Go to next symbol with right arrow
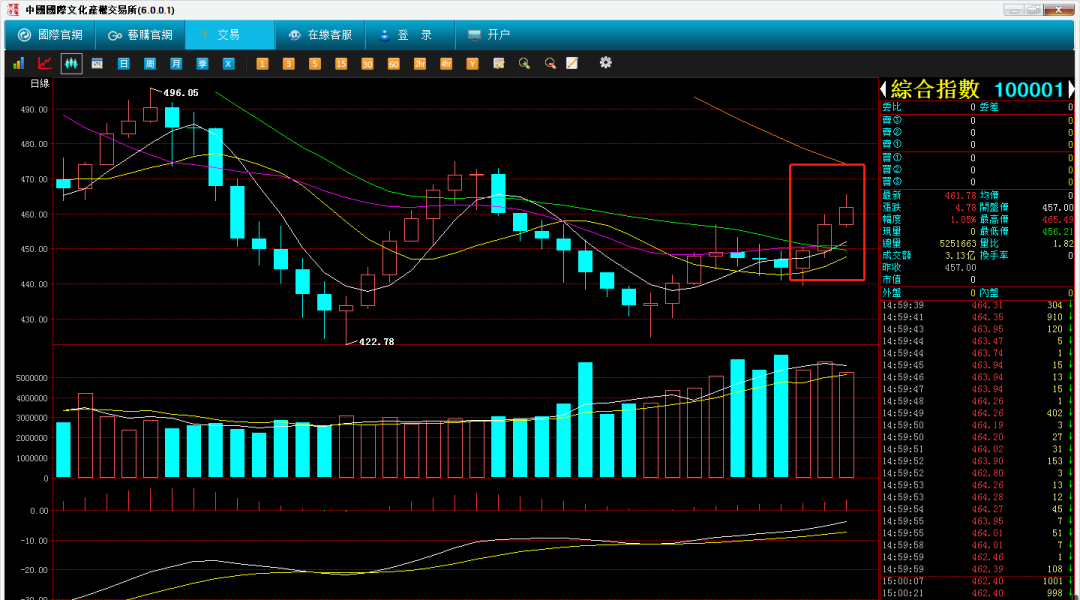Screen dimensions: 1080x600 [x=1070, y=89]
